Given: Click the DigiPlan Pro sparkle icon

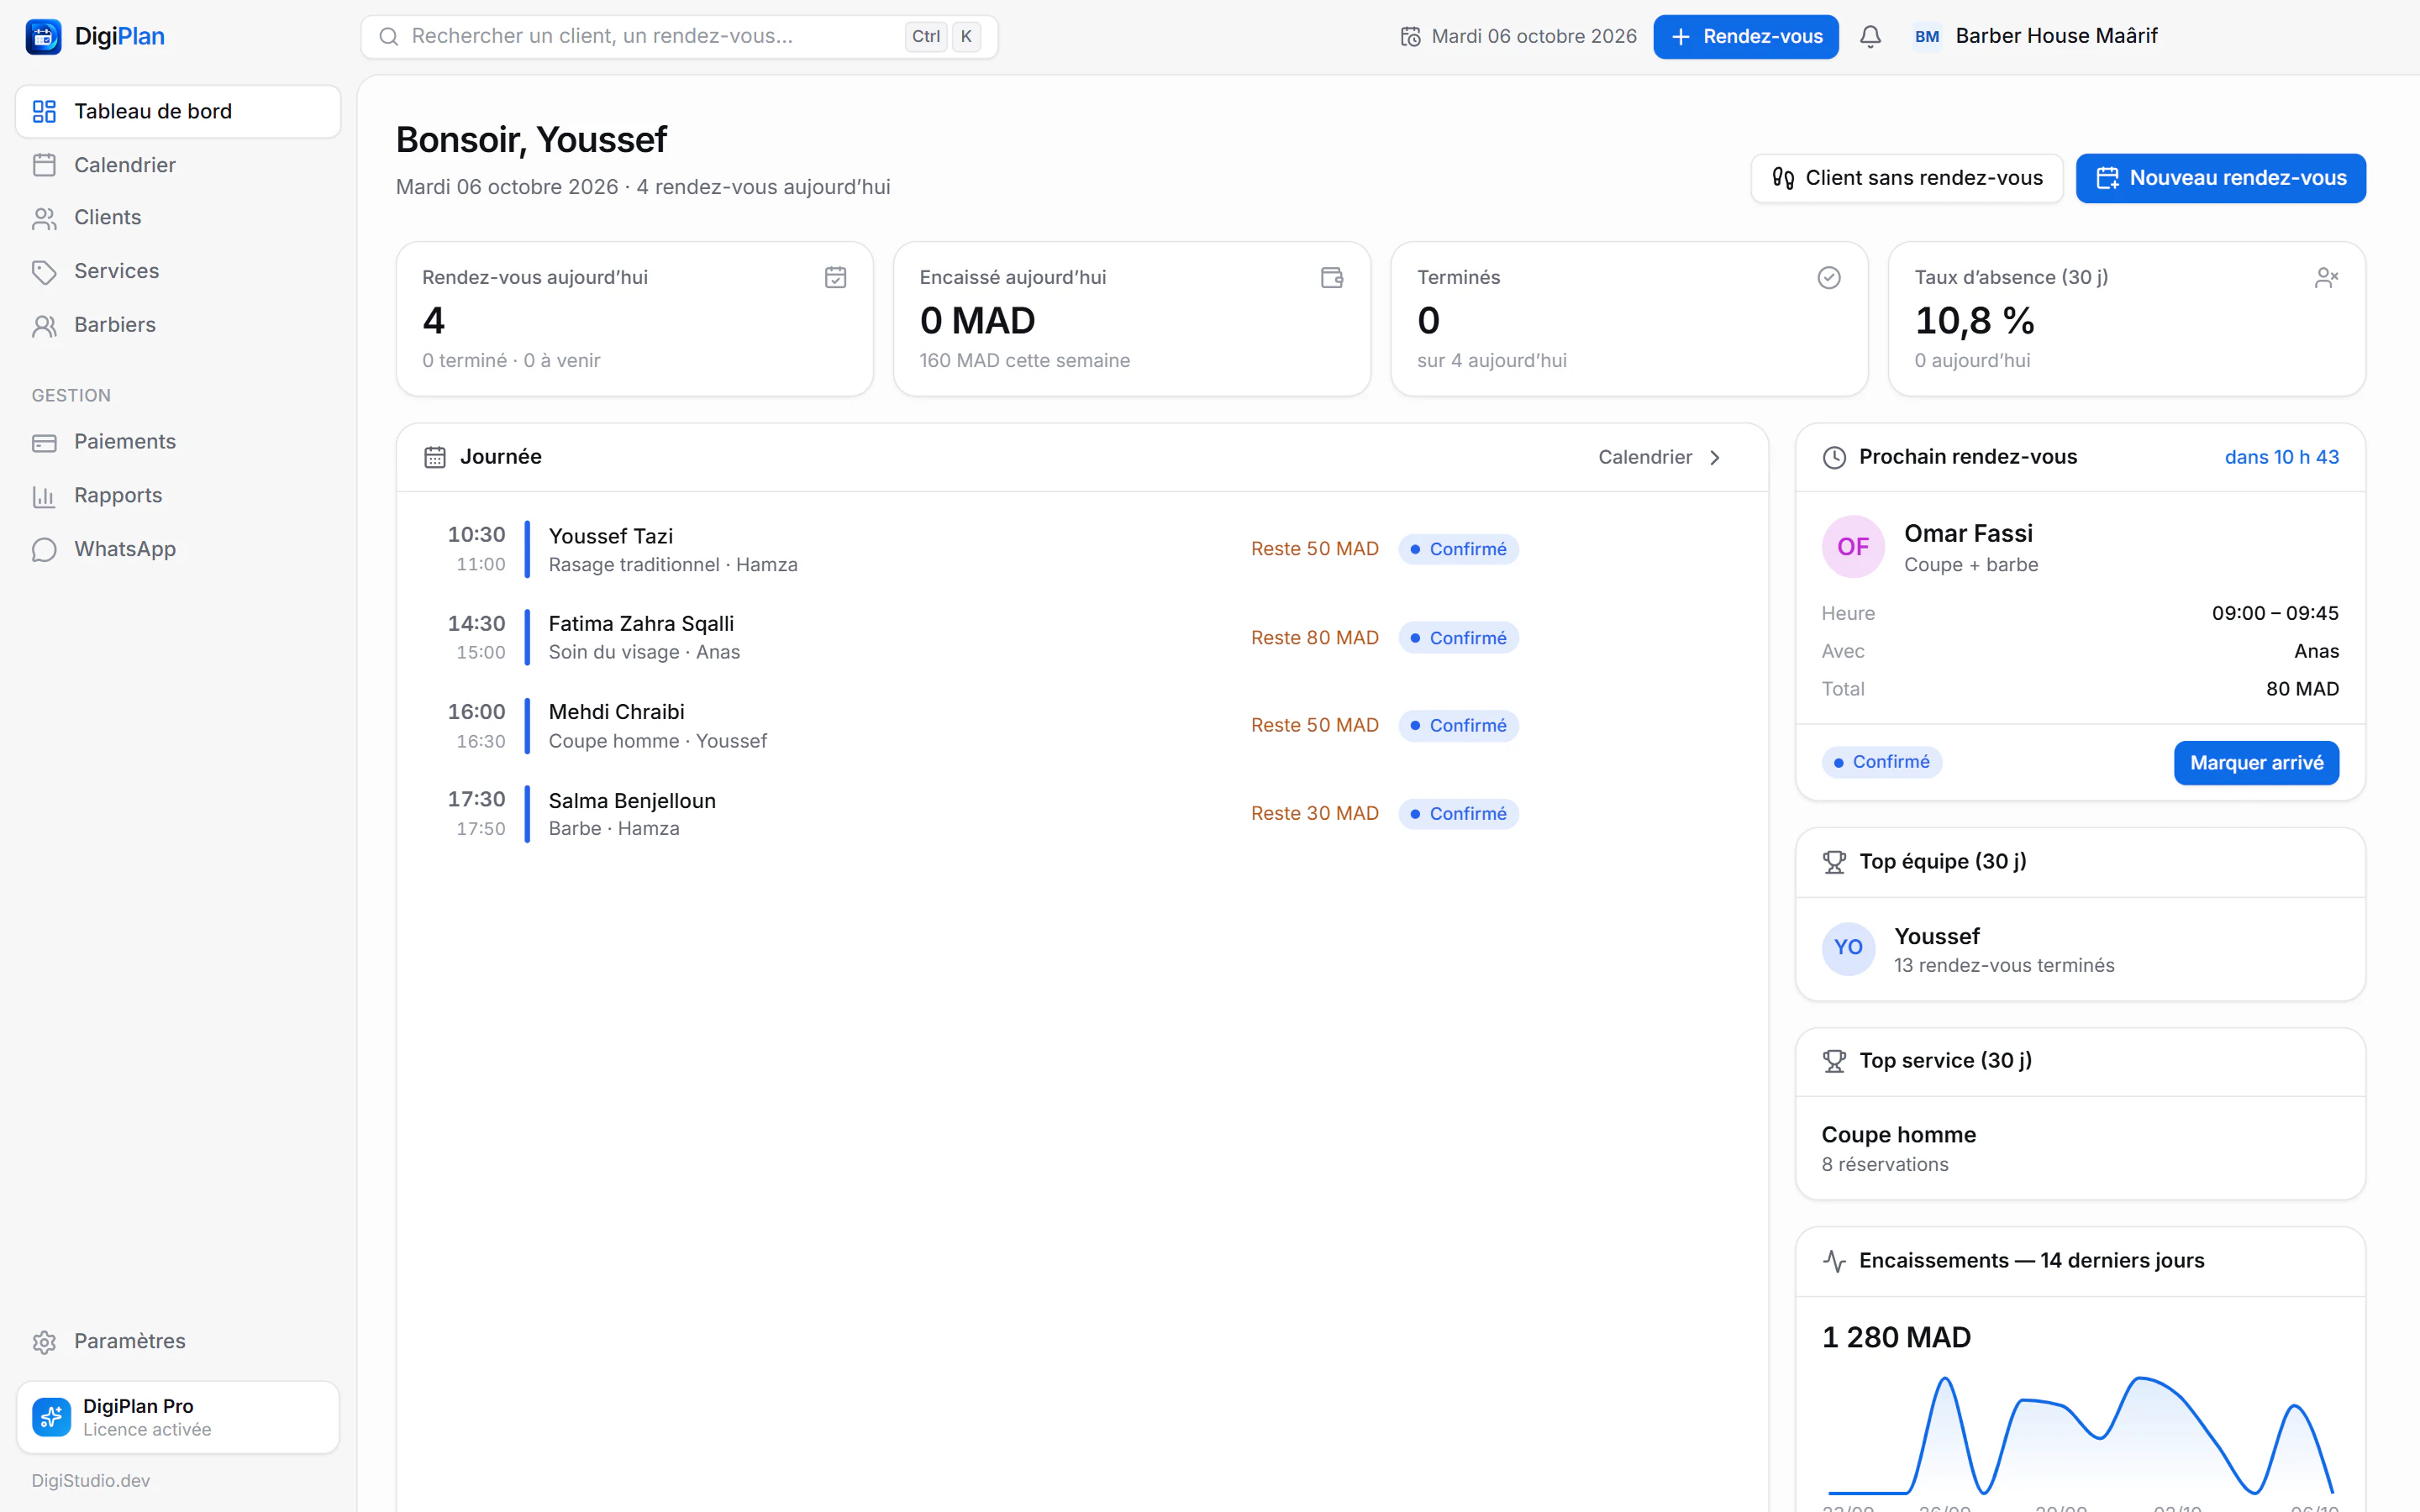Looking at the screenshot, I should click(x=52, y=1417).
